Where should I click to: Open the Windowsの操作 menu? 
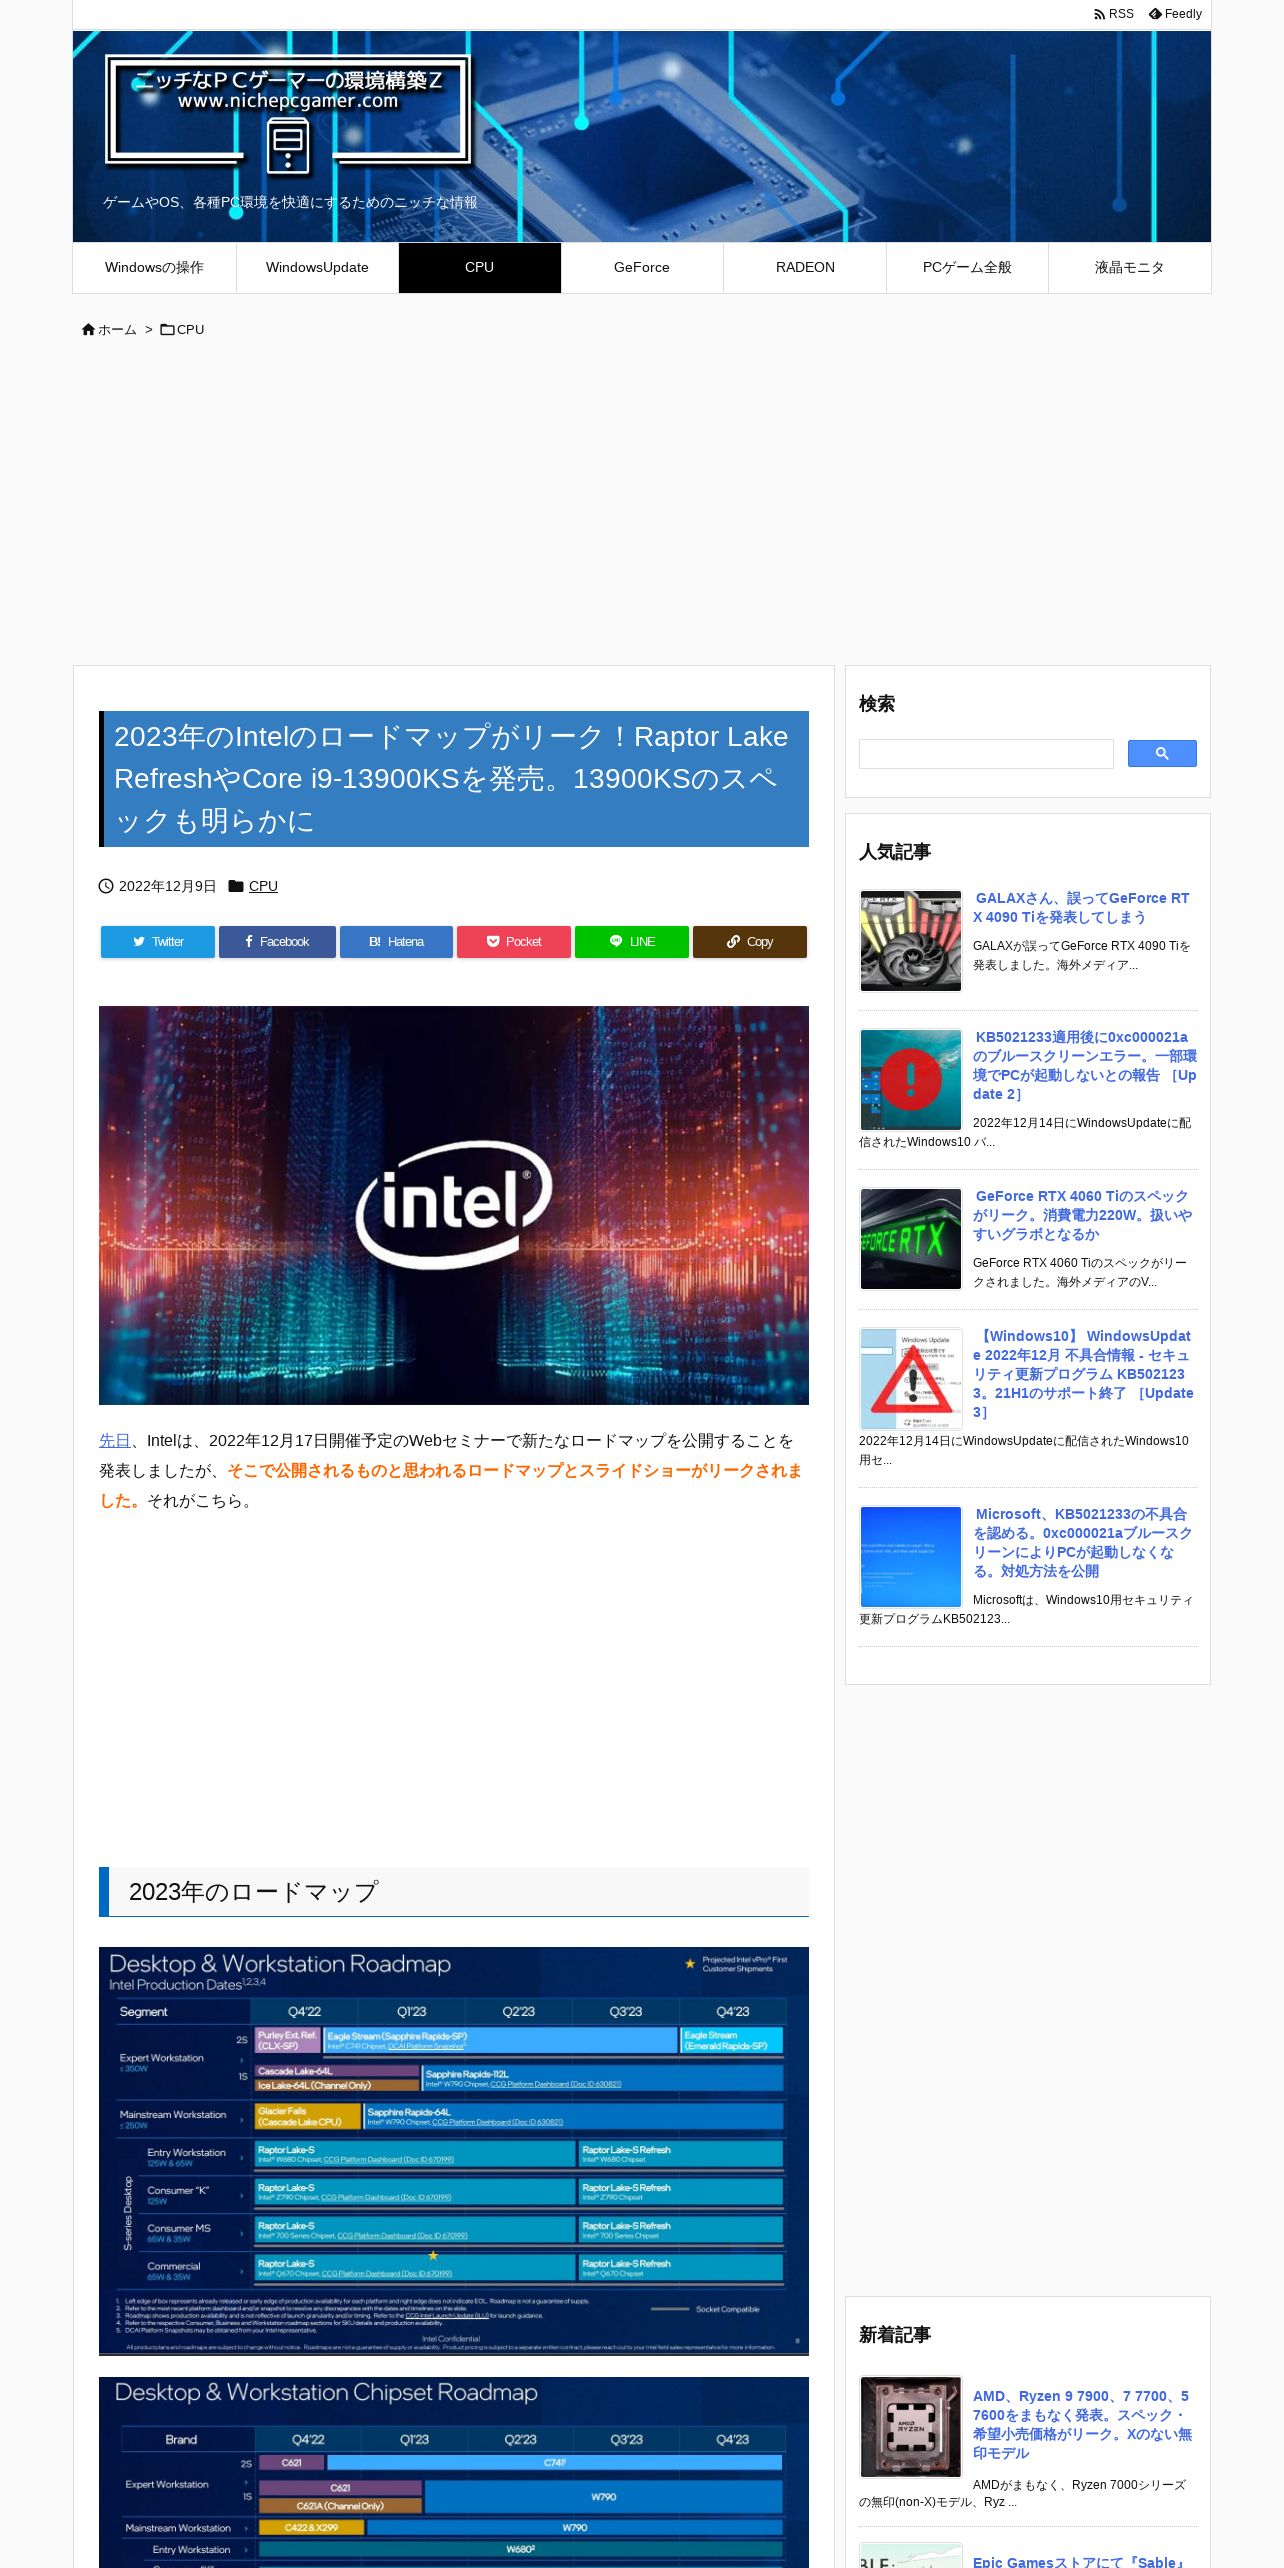coord(154,268)
